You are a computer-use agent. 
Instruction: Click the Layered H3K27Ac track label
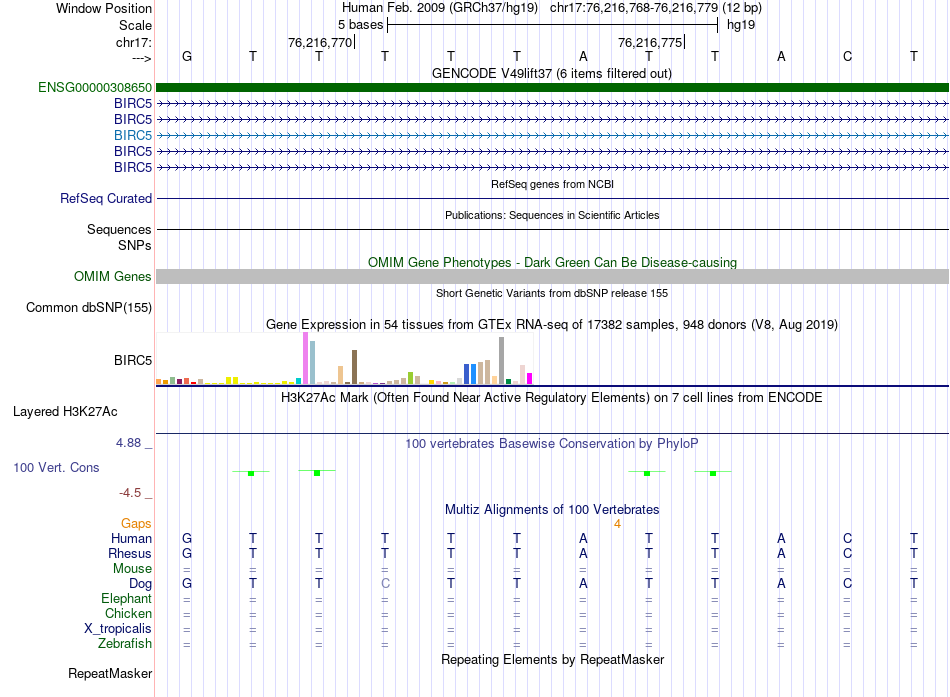click(65, 412)
